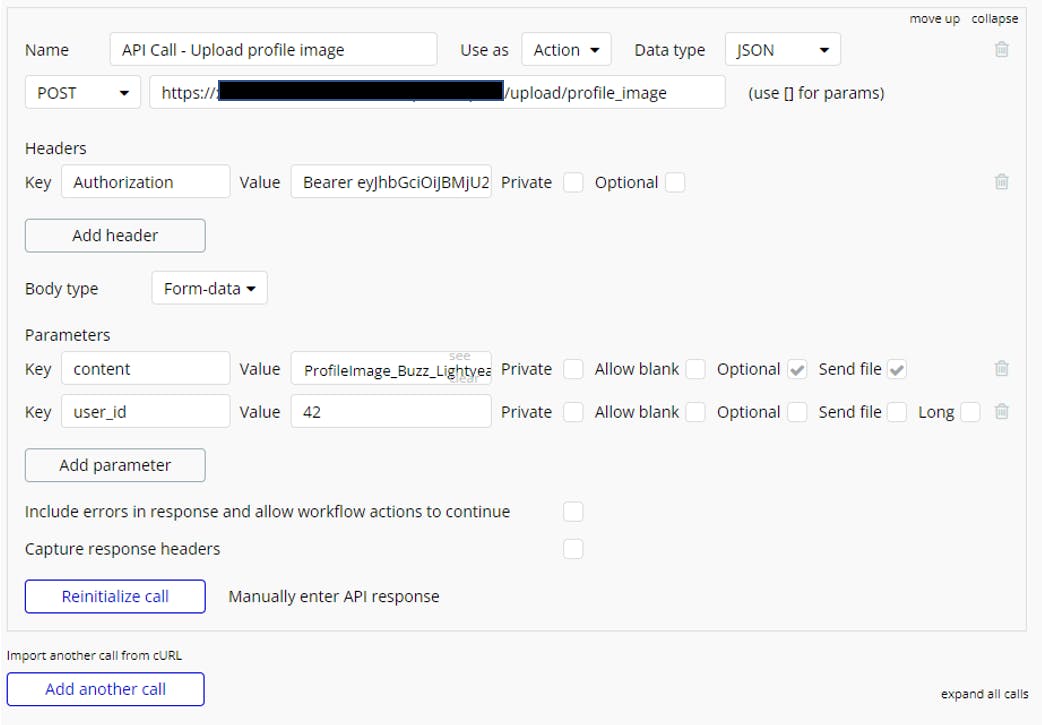
Task: Click Import another call from cURL
Action: (x=95, y=656)
